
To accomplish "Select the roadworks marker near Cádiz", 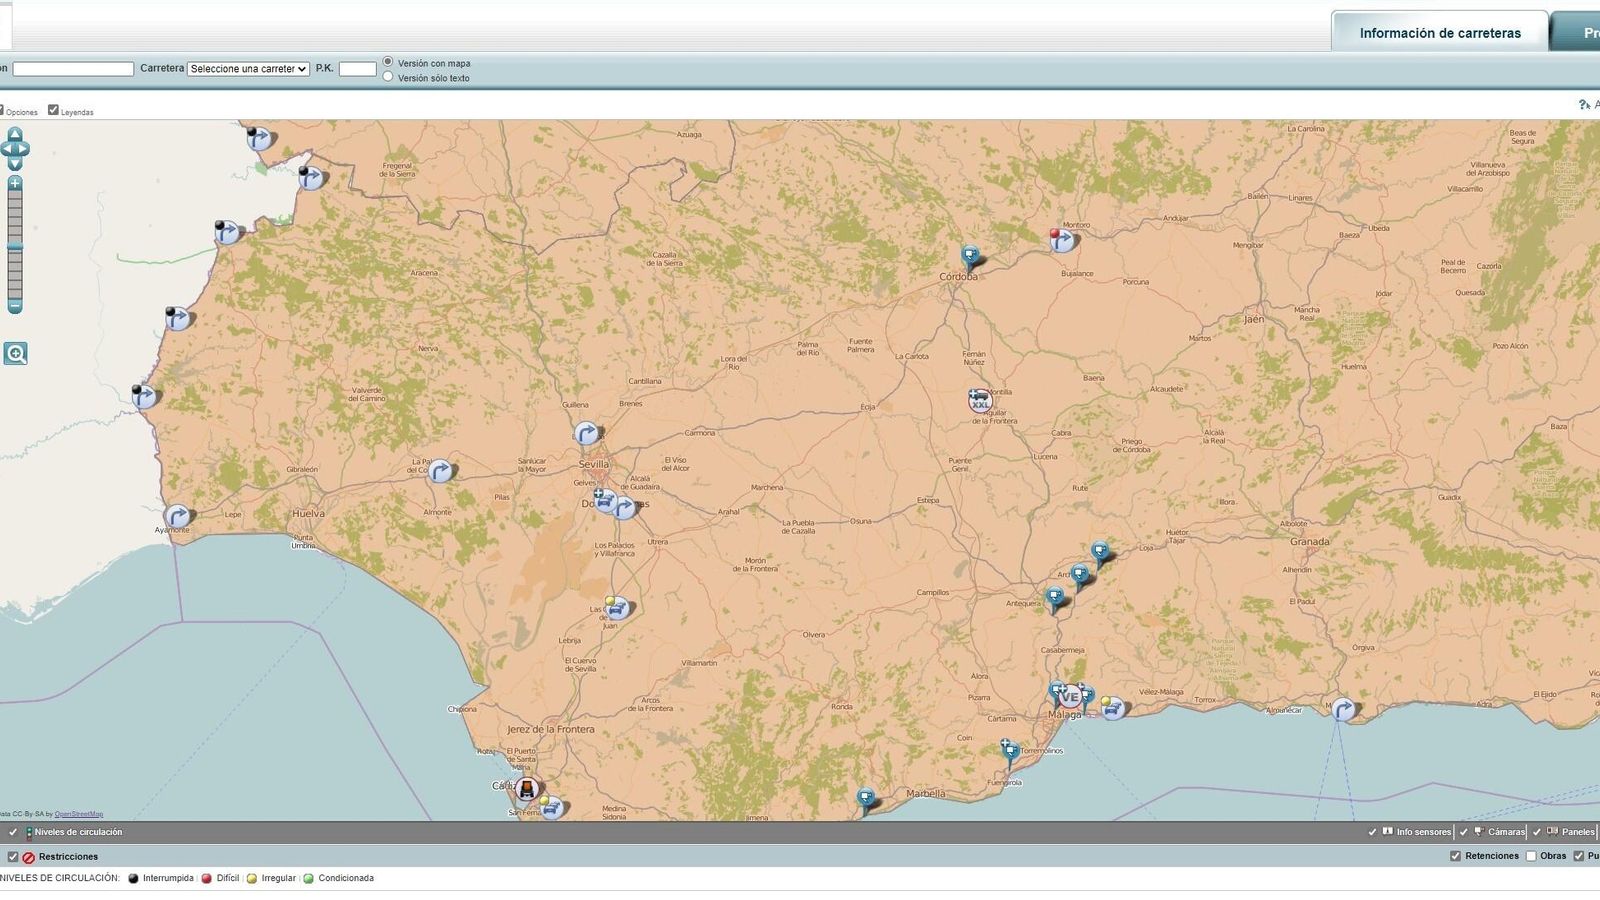I will coord(527,789).
